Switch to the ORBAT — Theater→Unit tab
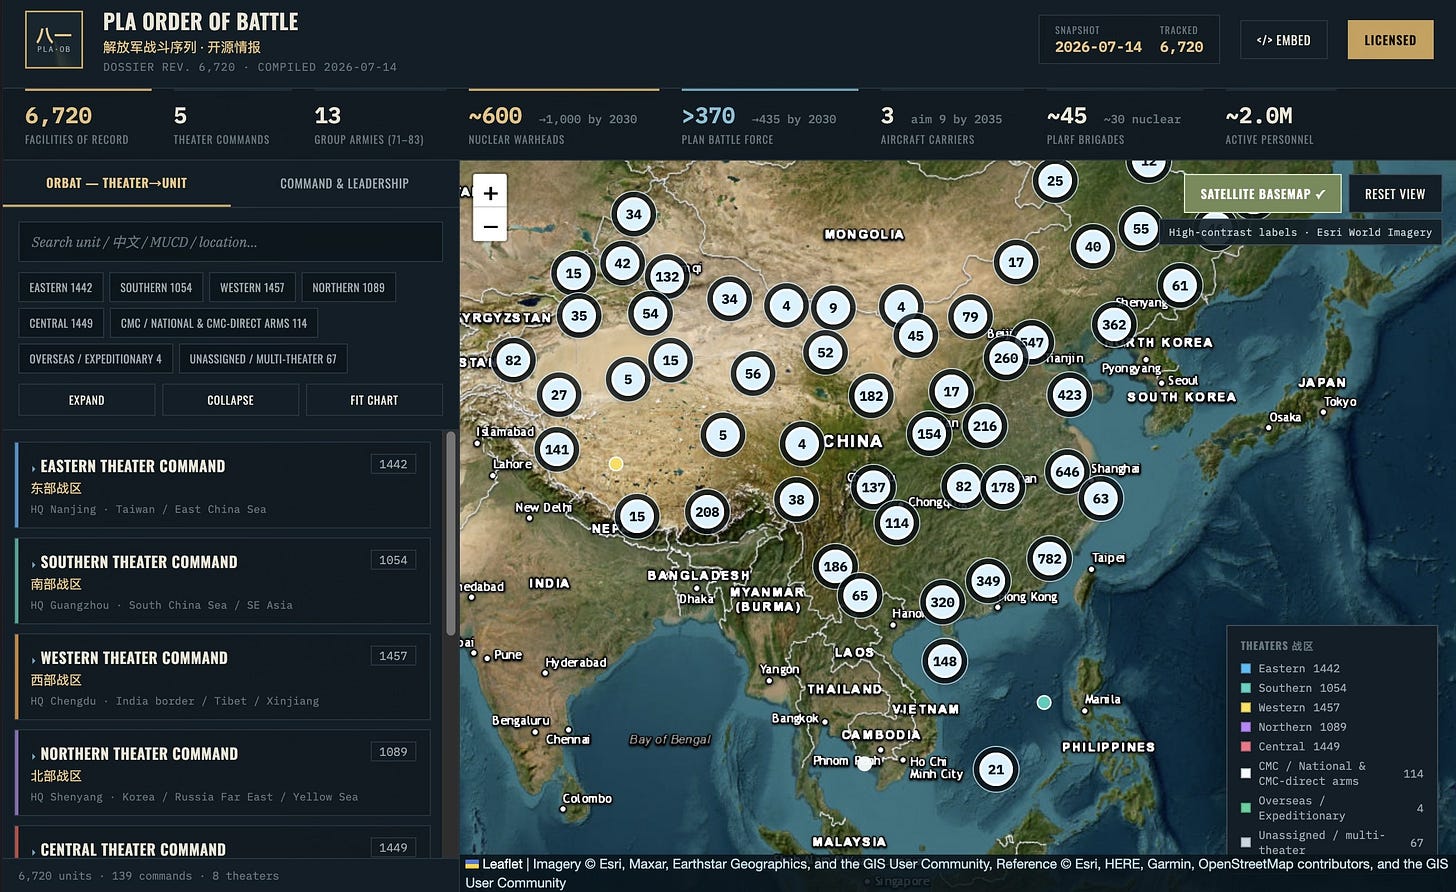 point(116,183)
